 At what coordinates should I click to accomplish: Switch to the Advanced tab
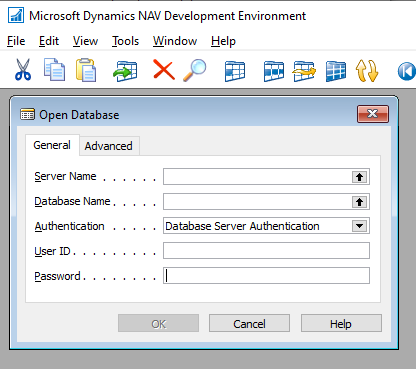109,146
